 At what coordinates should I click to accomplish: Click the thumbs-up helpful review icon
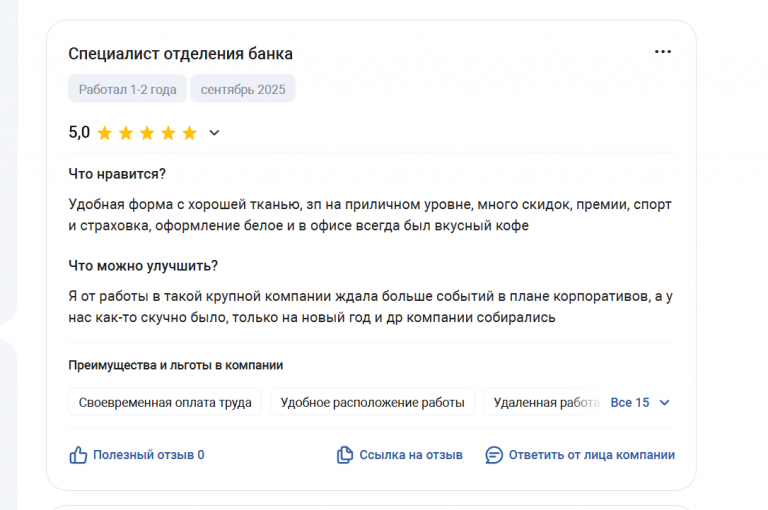(78, 455)
